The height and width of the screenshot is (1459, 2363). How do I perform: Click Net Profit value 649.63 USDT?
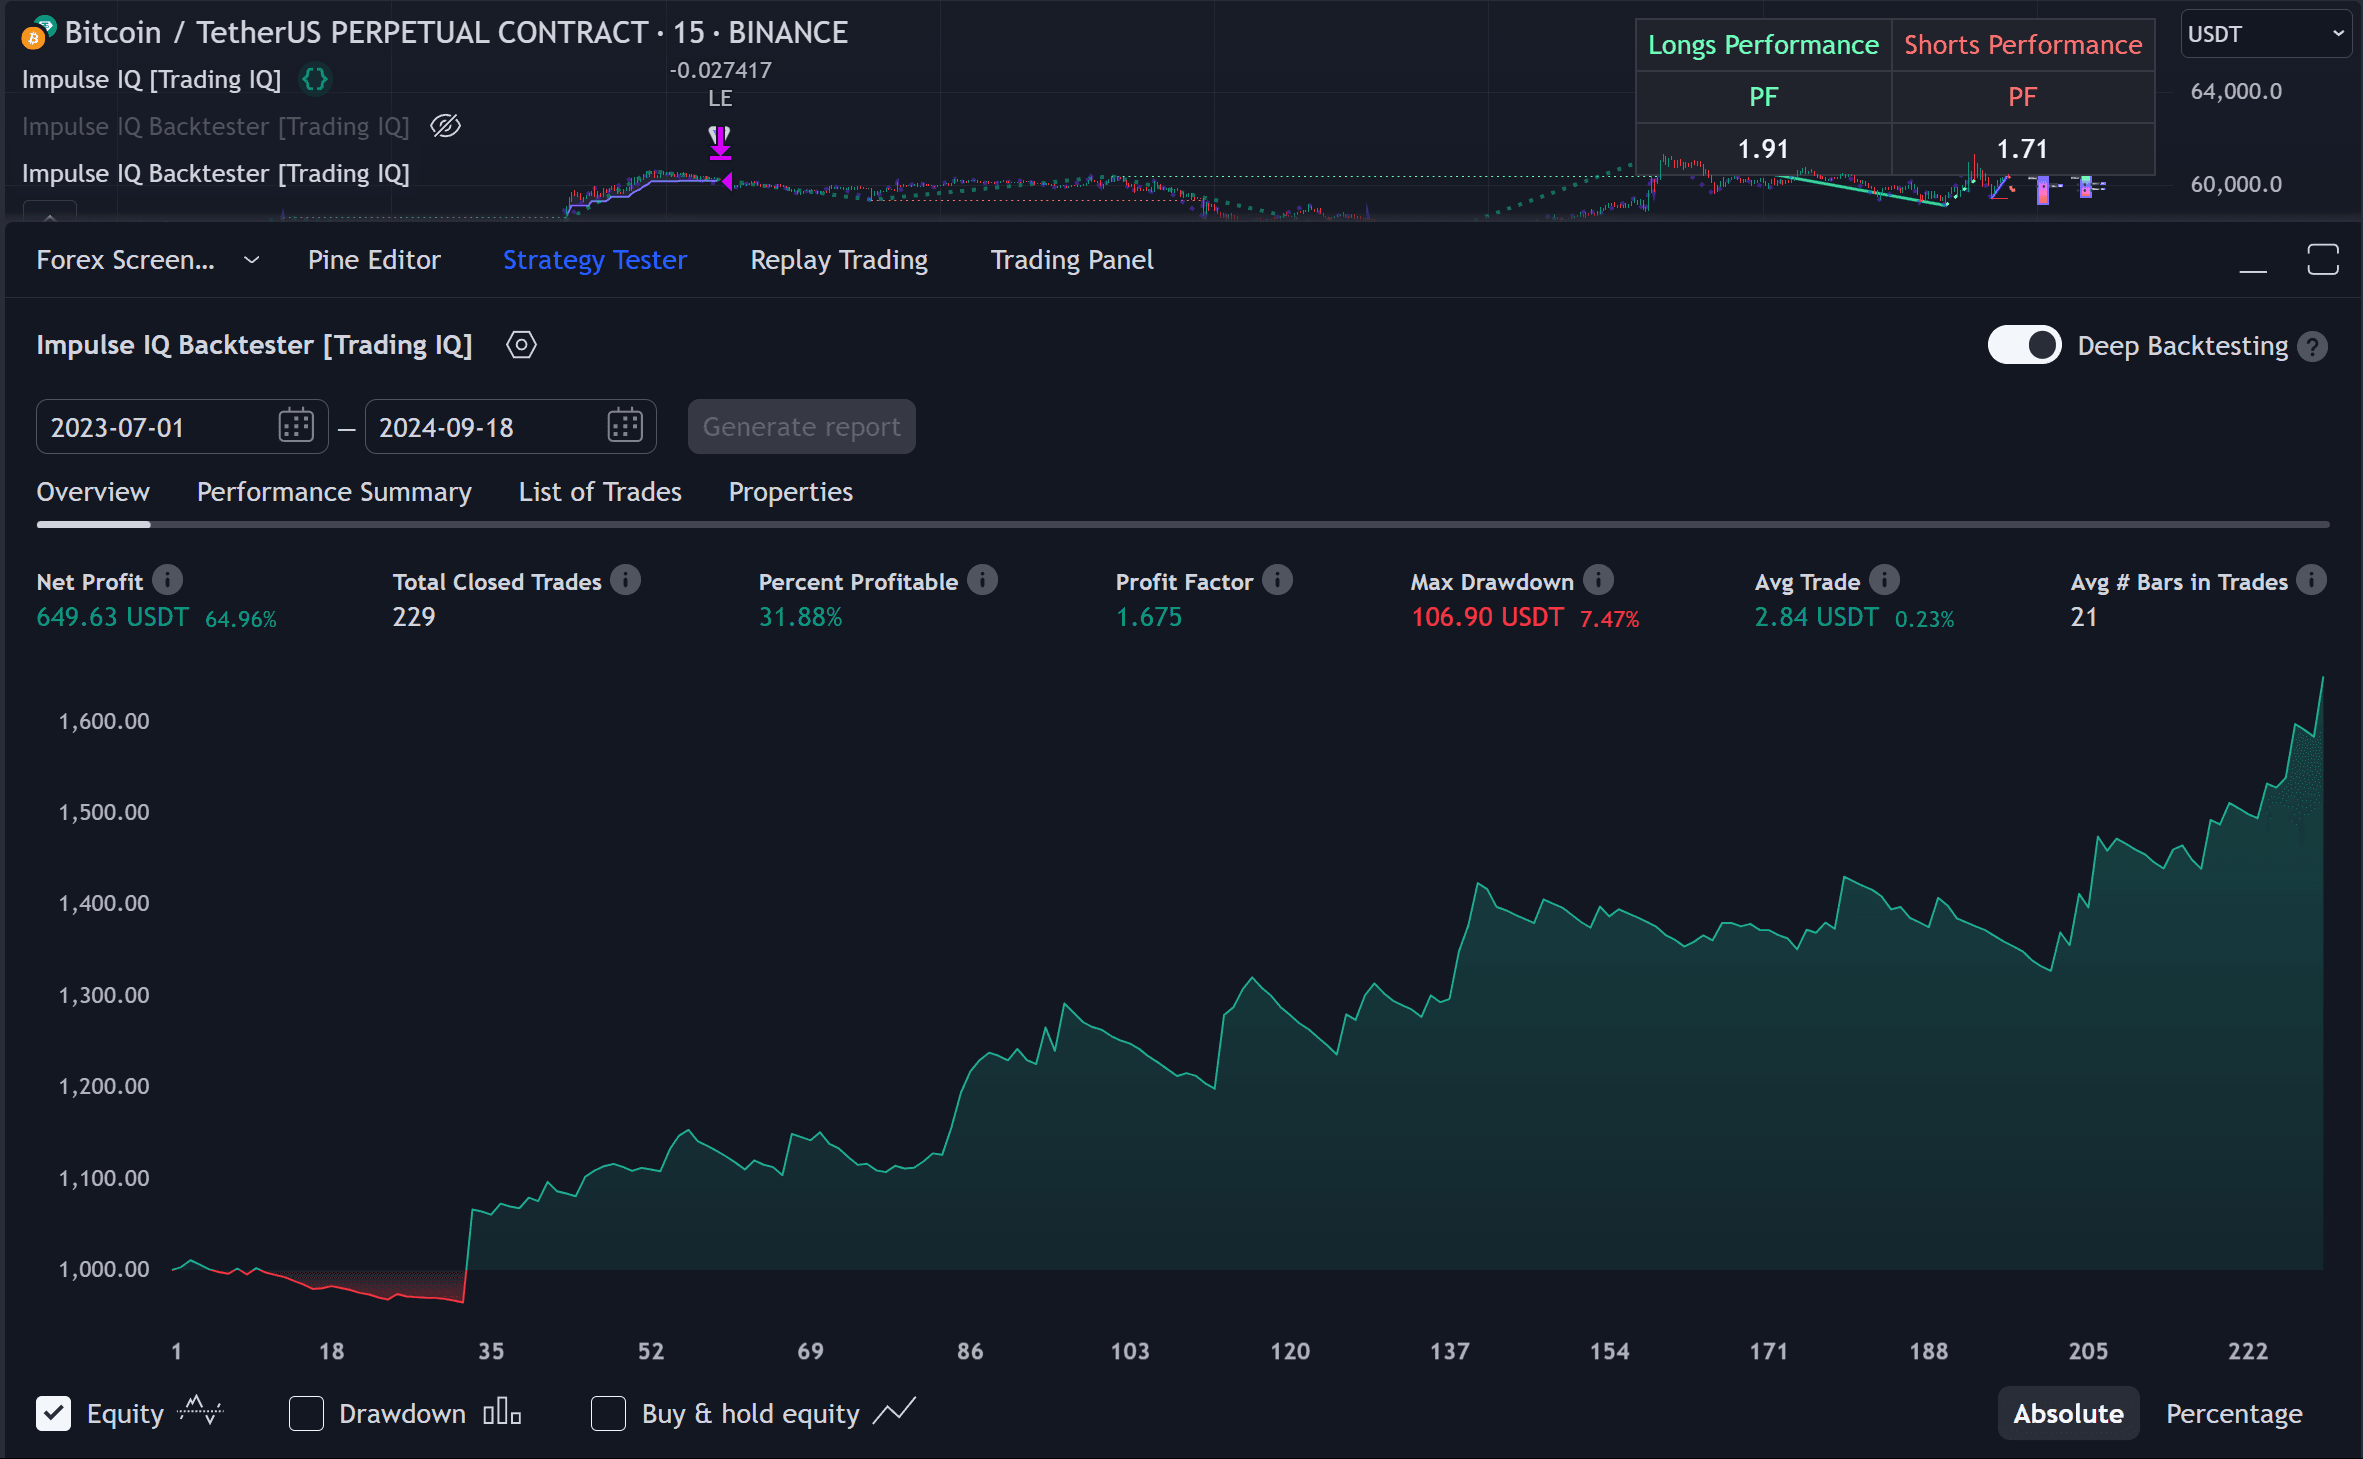coord(112,617)
